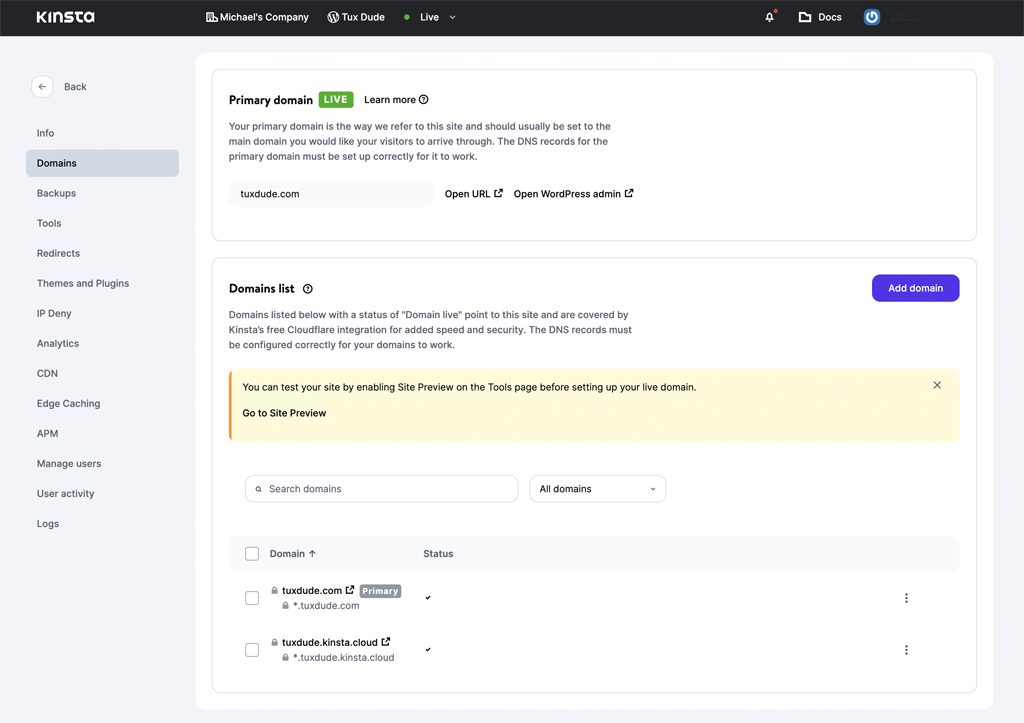Click the Docs folder icon
This screenshot has width=1024, height=723.
805,17
